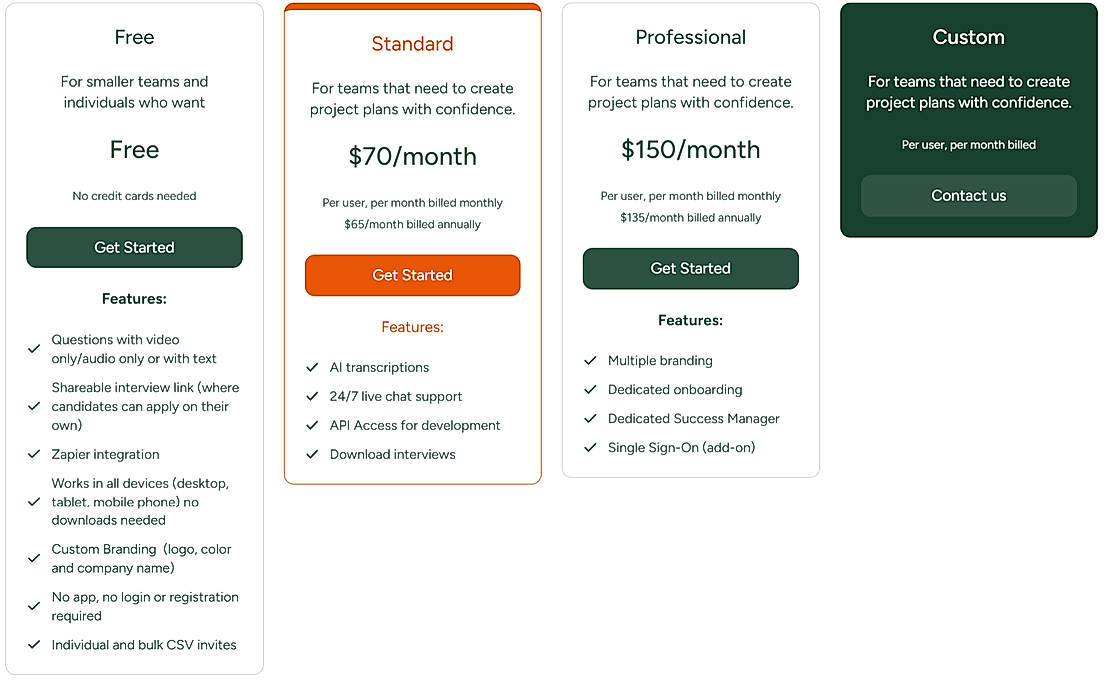Image resolution: width=1108 pixels, height=683 pixels.
Task: Click the $70/month price text
Action: pos(412,156)
